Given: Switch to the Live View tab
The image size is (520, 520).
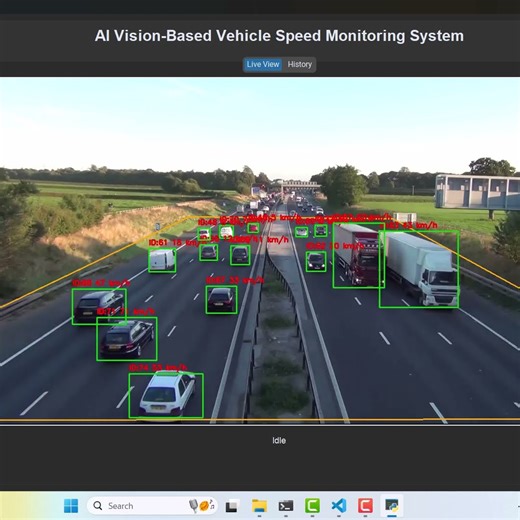Looking at the screenshot, I should click(263, 64).
